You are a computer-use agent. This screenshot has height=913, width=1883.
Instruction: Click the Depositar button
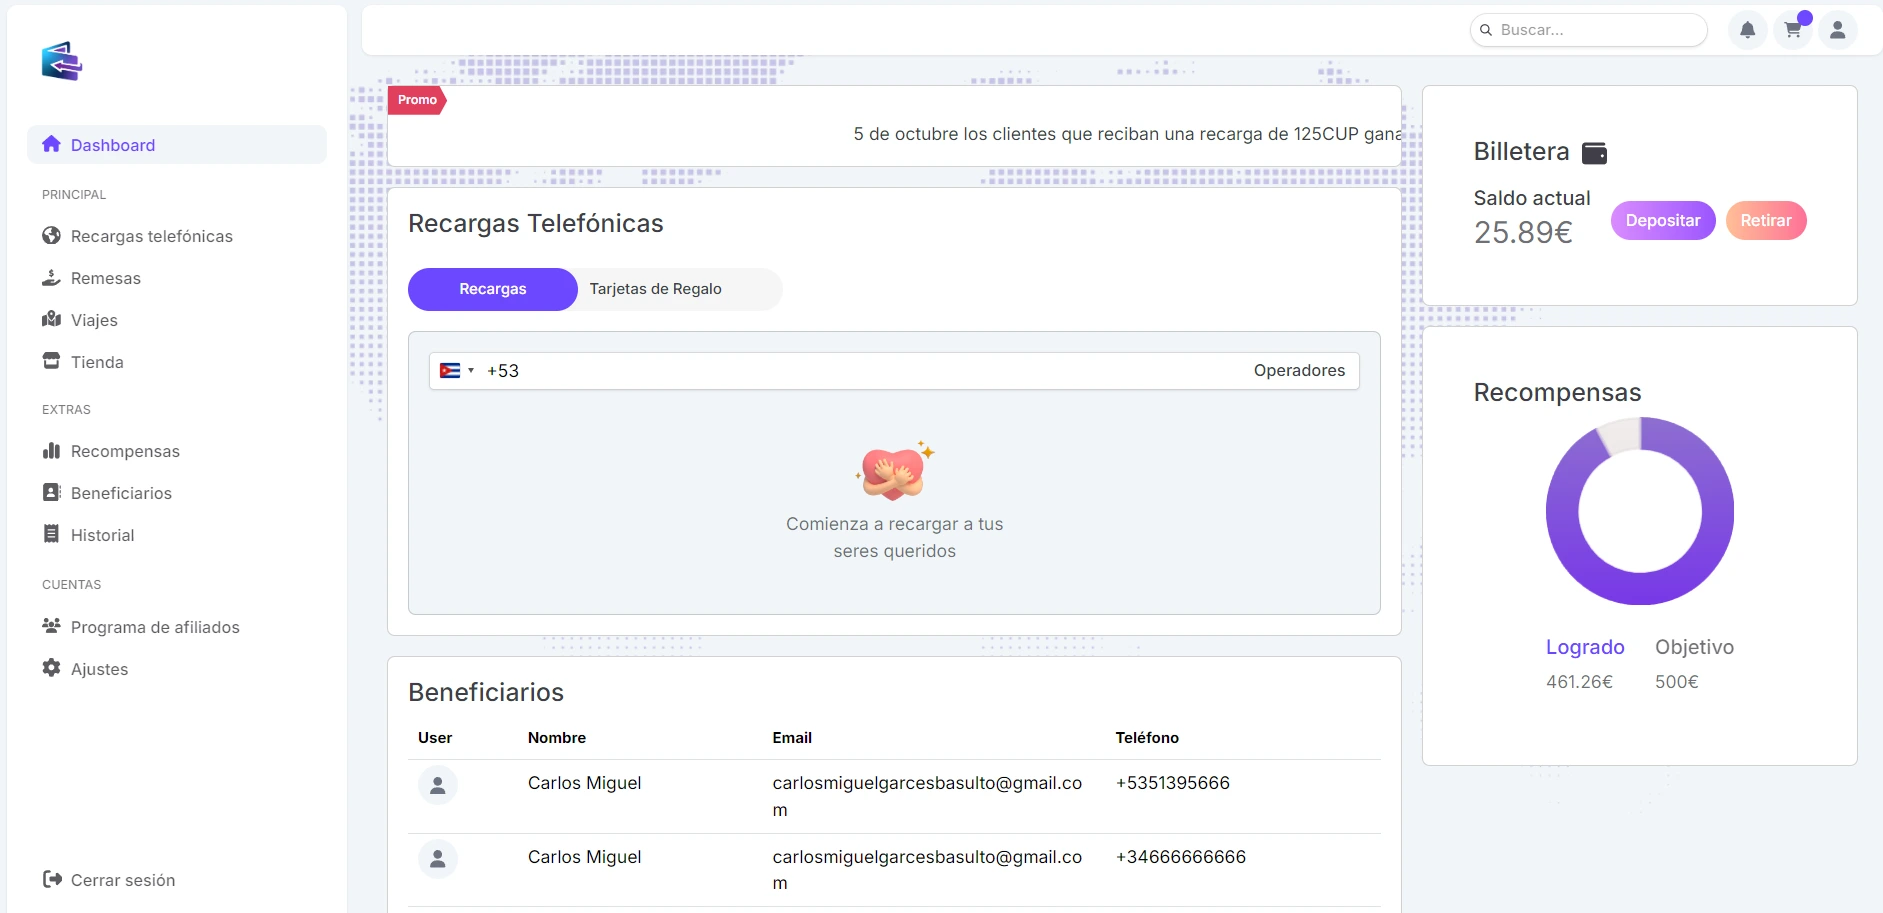click(x=1663, y=220)
